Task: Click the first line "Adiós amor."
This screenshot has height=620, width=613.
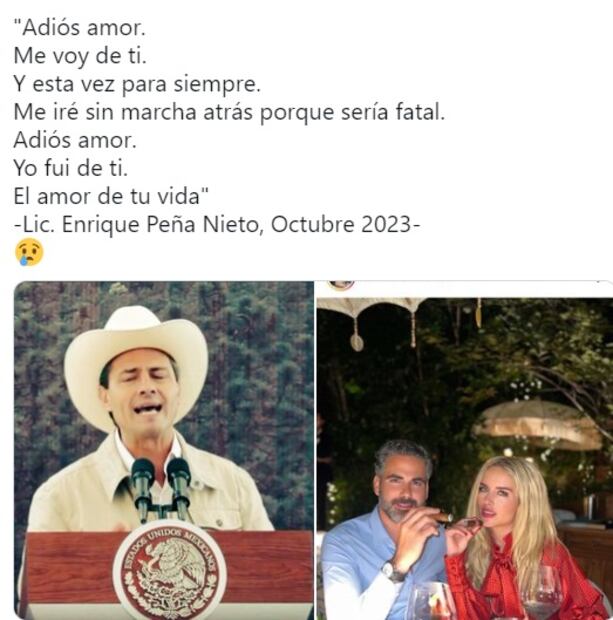Action: tap(79, 28)
